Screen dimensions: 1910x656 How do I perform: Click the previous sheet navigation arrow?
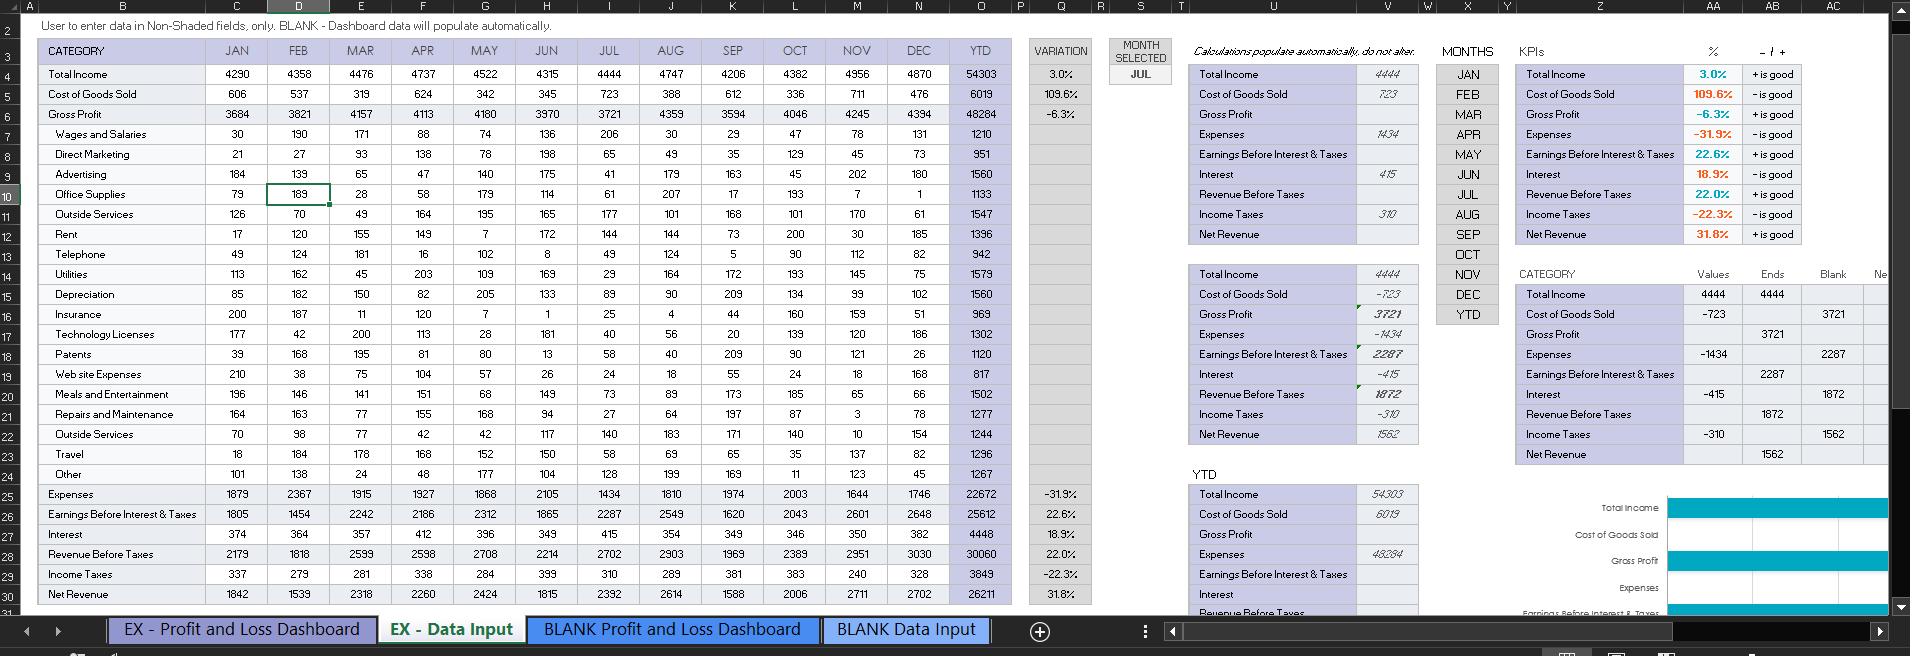coord(27,631)
